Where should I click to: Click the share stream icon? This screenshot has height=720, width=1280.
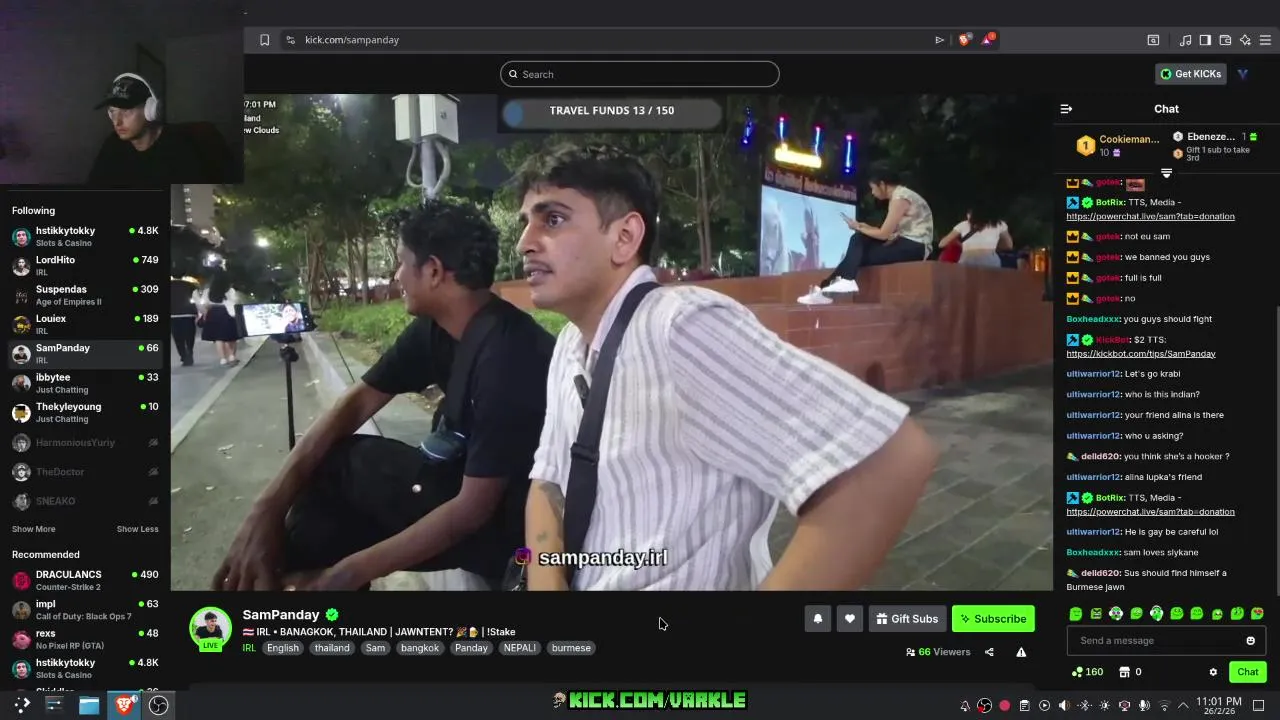pos(989,652)
